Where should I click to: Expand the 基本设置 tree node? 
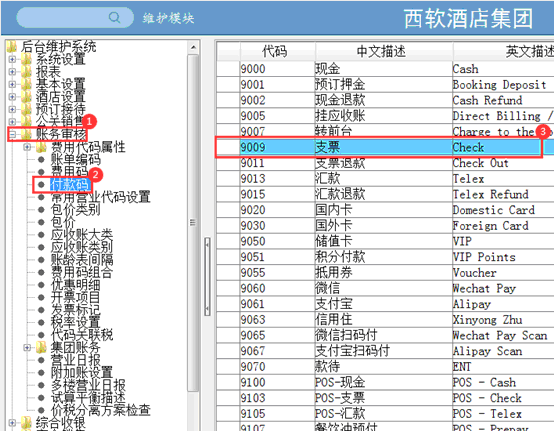(12, 84)
